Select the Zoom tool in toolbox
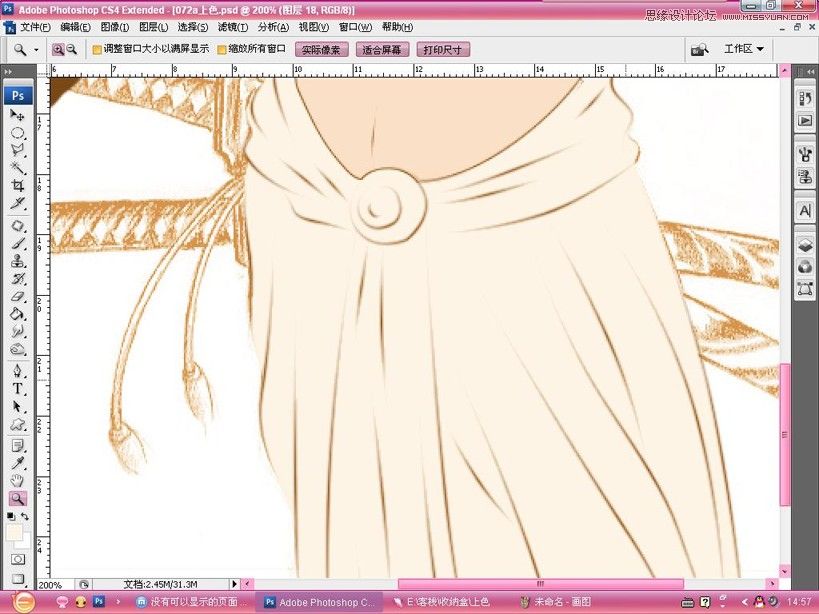Screen dimensions: 819x614 tap(17, 499)
